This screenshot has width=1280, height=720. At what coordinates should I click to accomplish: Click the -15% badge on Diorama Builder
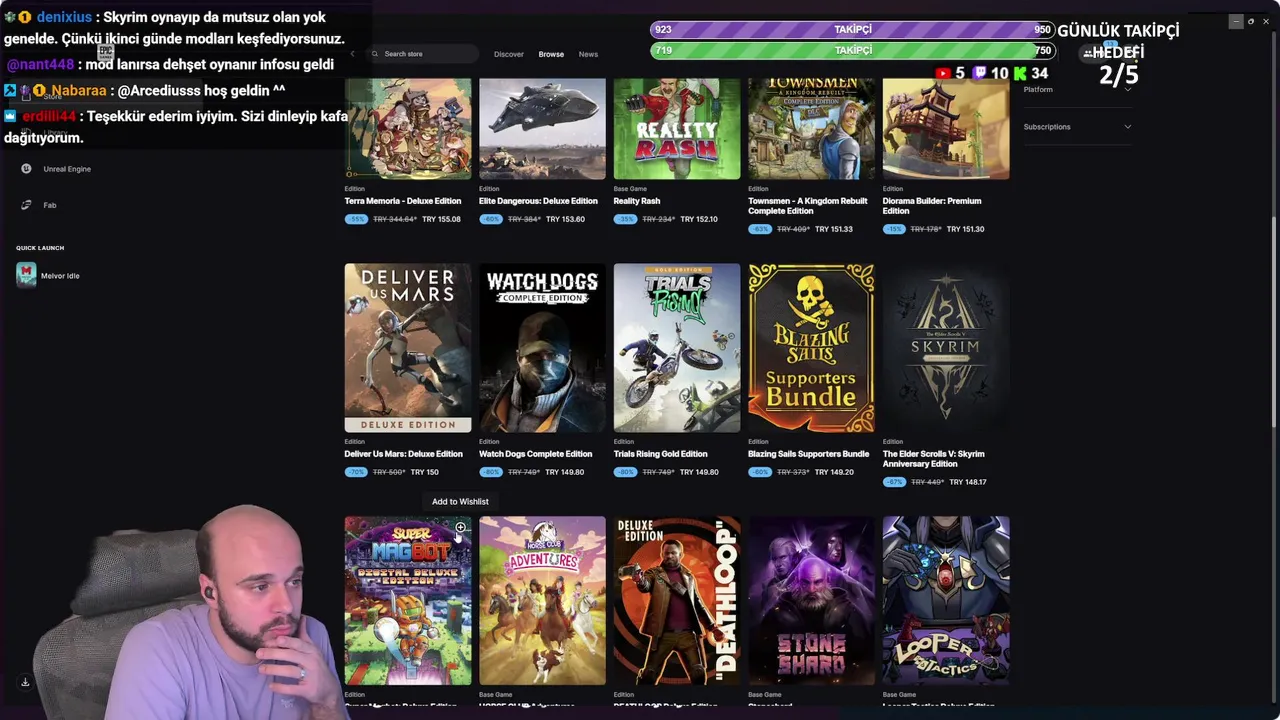click(x=894, y=229)
